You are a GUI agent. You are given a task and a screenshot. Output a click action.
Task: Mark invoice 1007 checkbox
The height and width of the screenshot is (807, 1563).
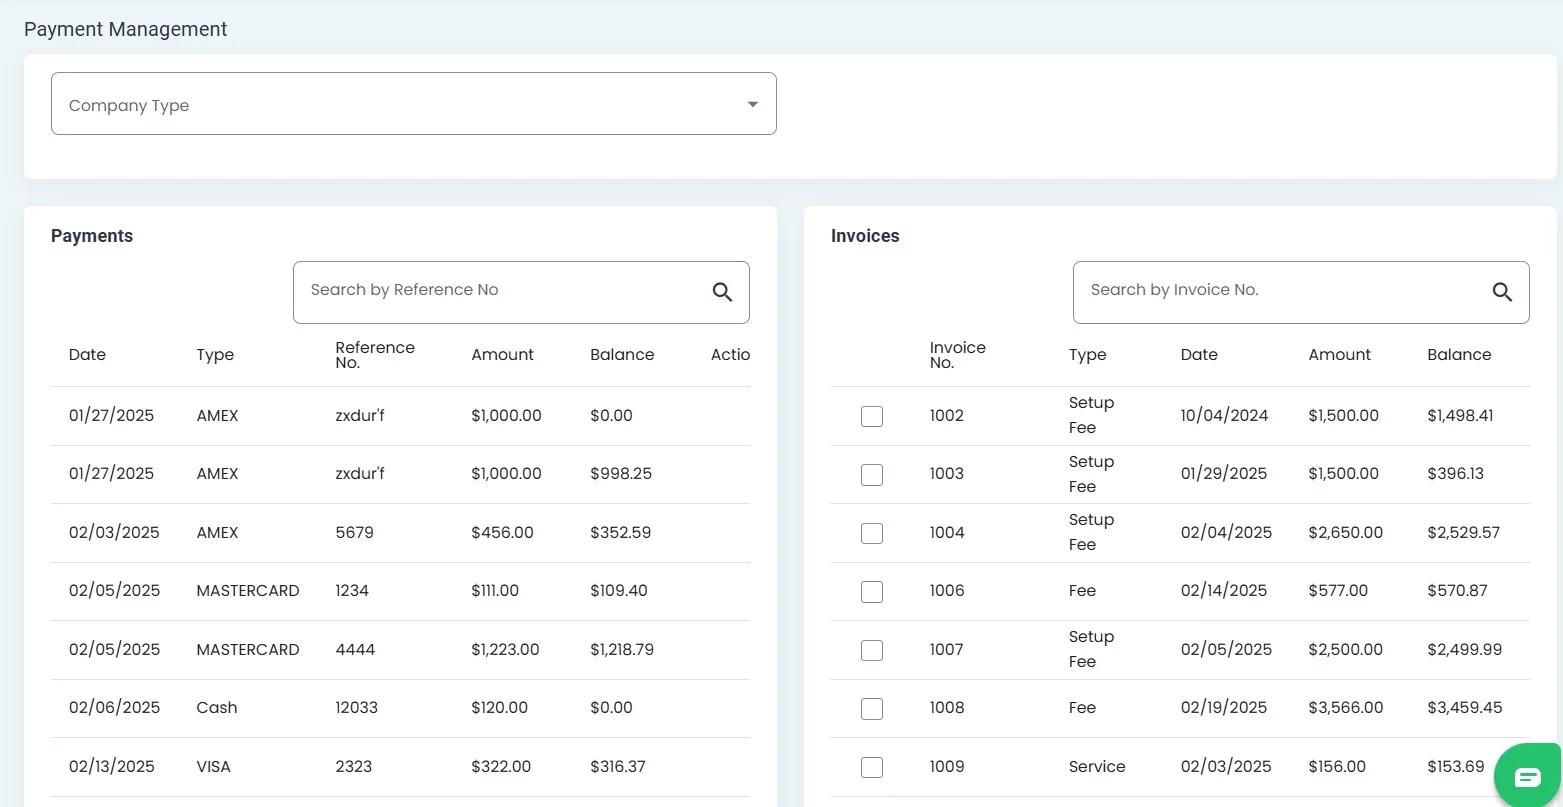click(872, 650)
